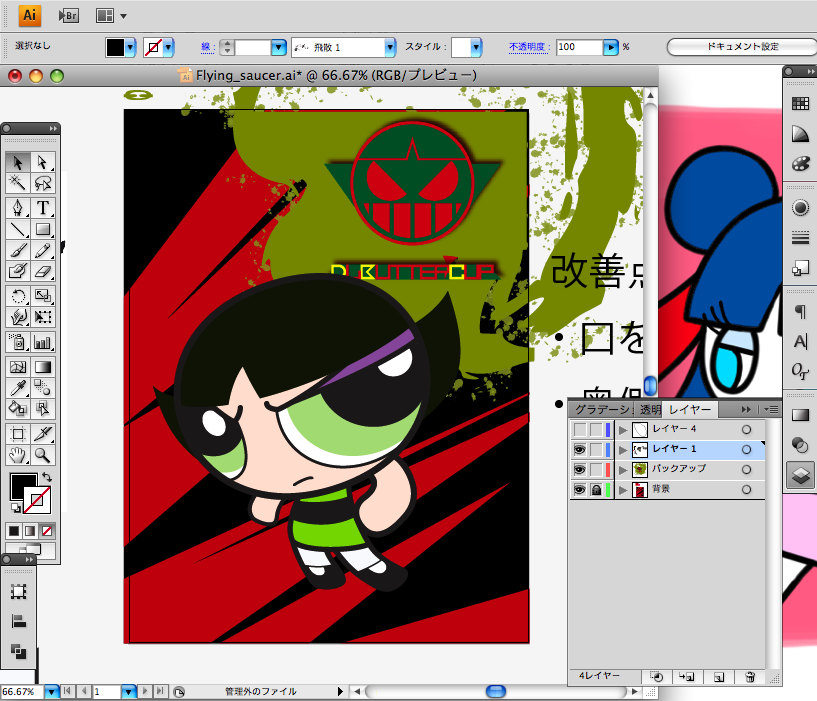
Task: Expand 背景 layer contents
Action: pos(623,489)
